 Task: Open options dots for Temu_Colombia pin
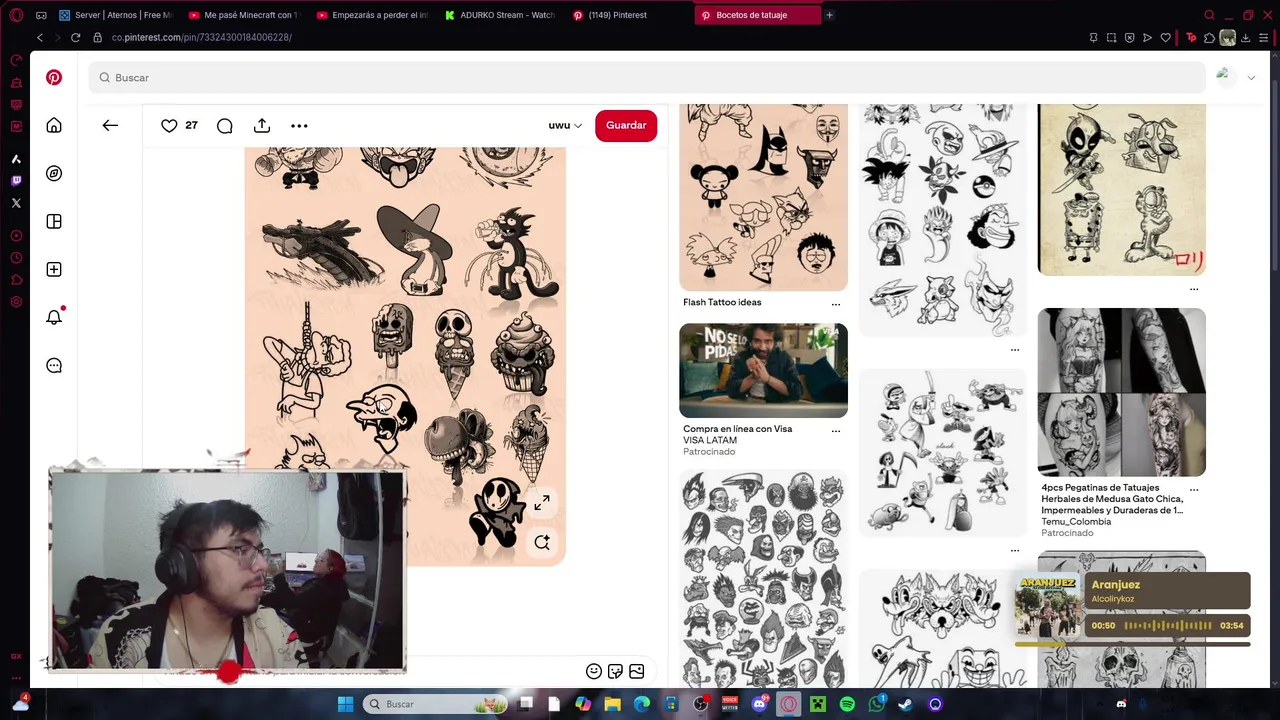click(x=1194, y=490)
